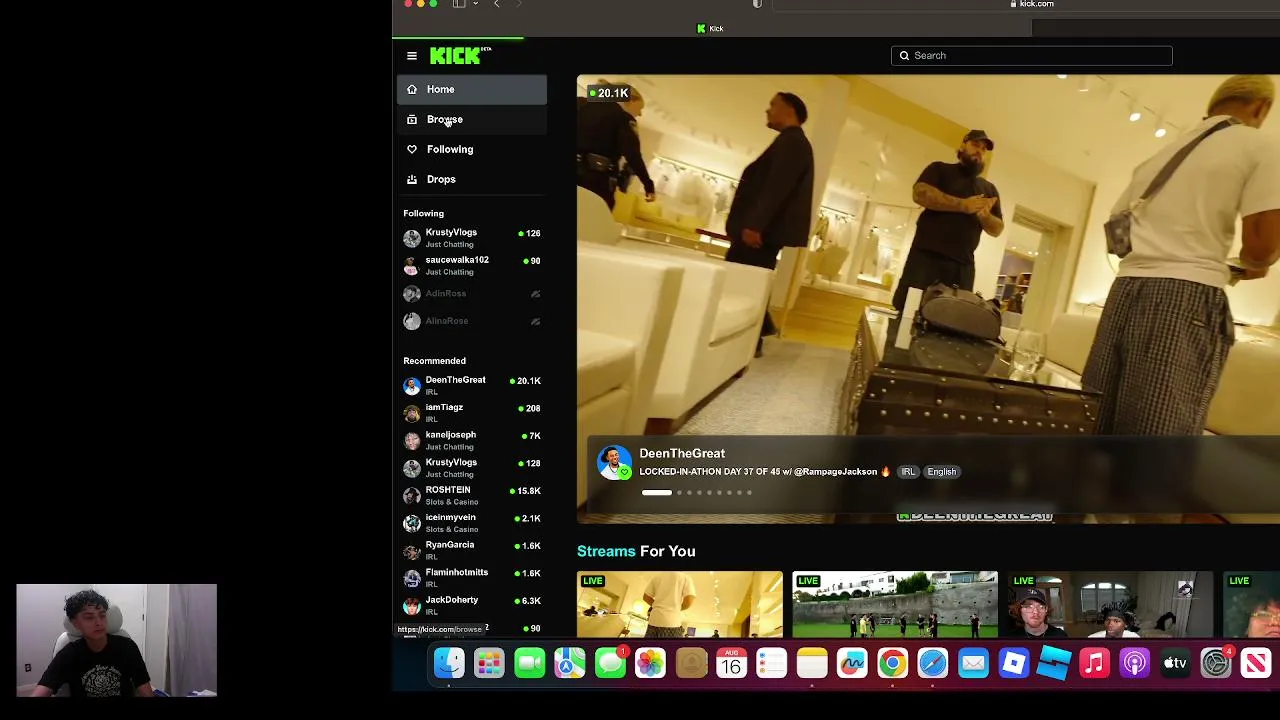Click the kick.com address bar

1030,4
